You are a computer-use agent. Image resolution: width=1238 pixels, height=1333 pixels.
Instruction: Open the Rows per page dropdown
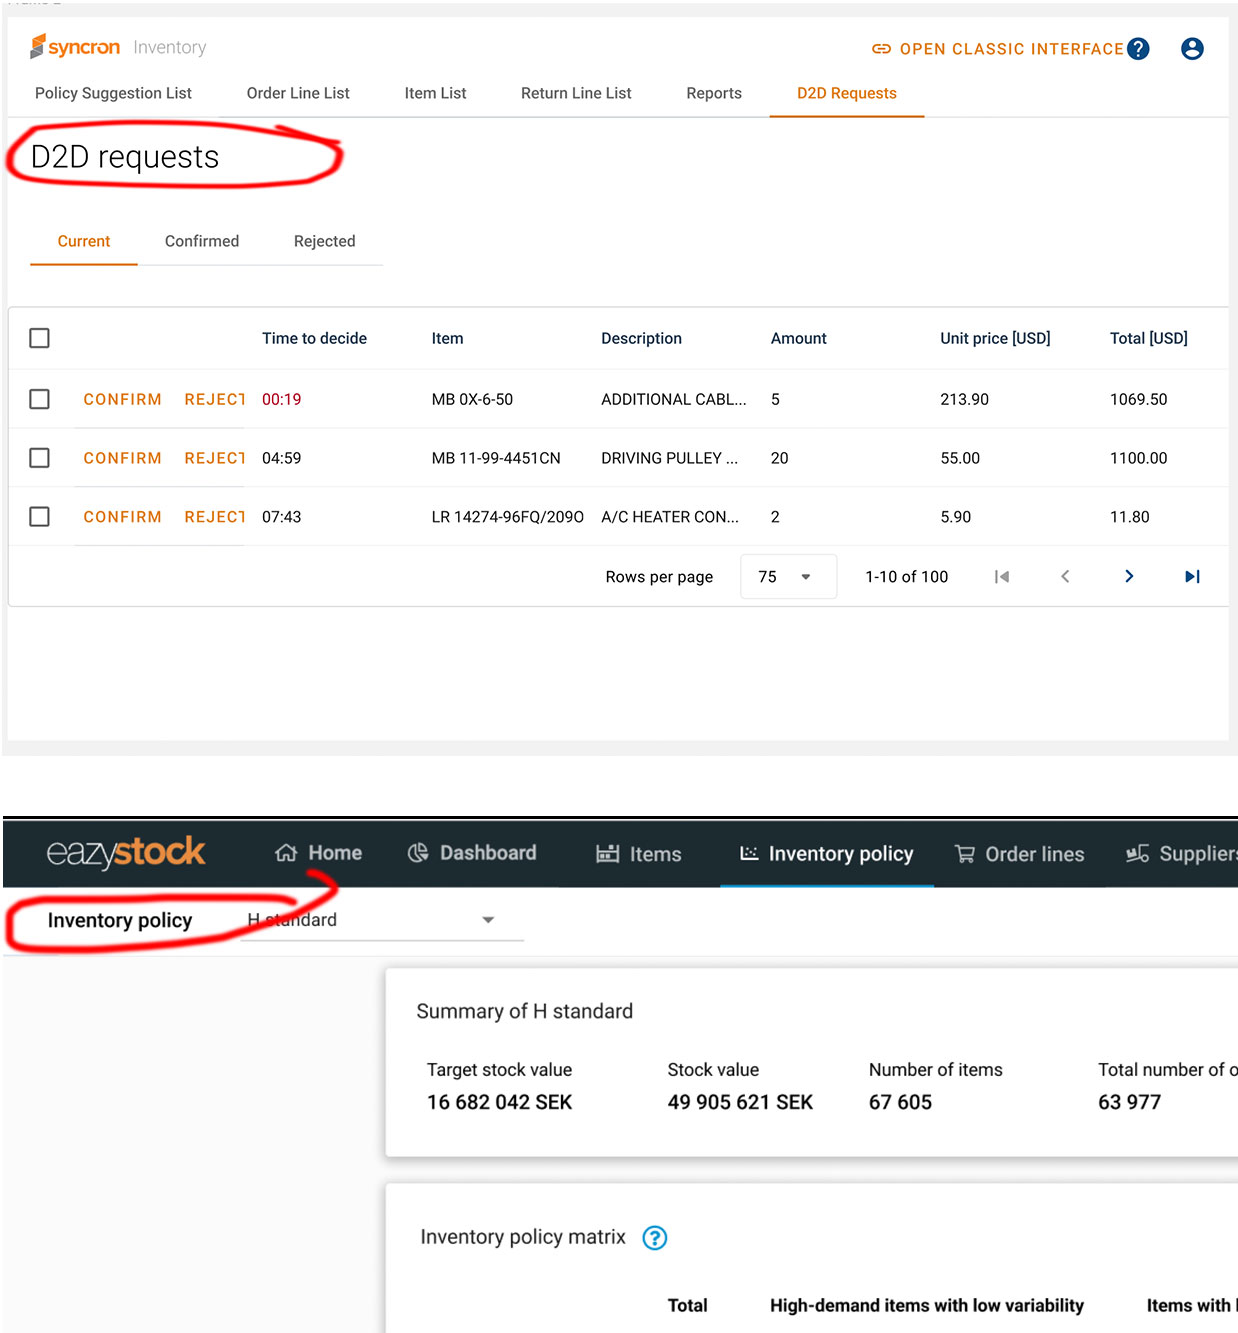click(x=787, y=577)
